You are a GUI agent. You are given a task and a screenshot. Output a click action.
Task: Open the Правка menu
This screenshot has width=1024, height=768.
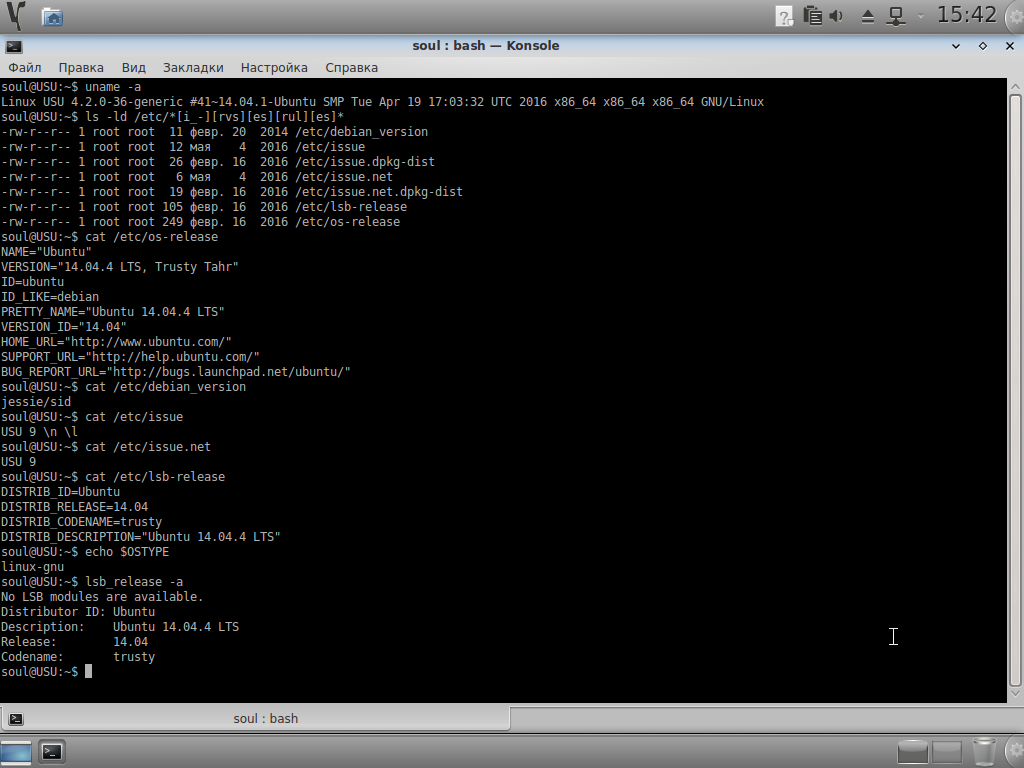[x=81, y=67]
